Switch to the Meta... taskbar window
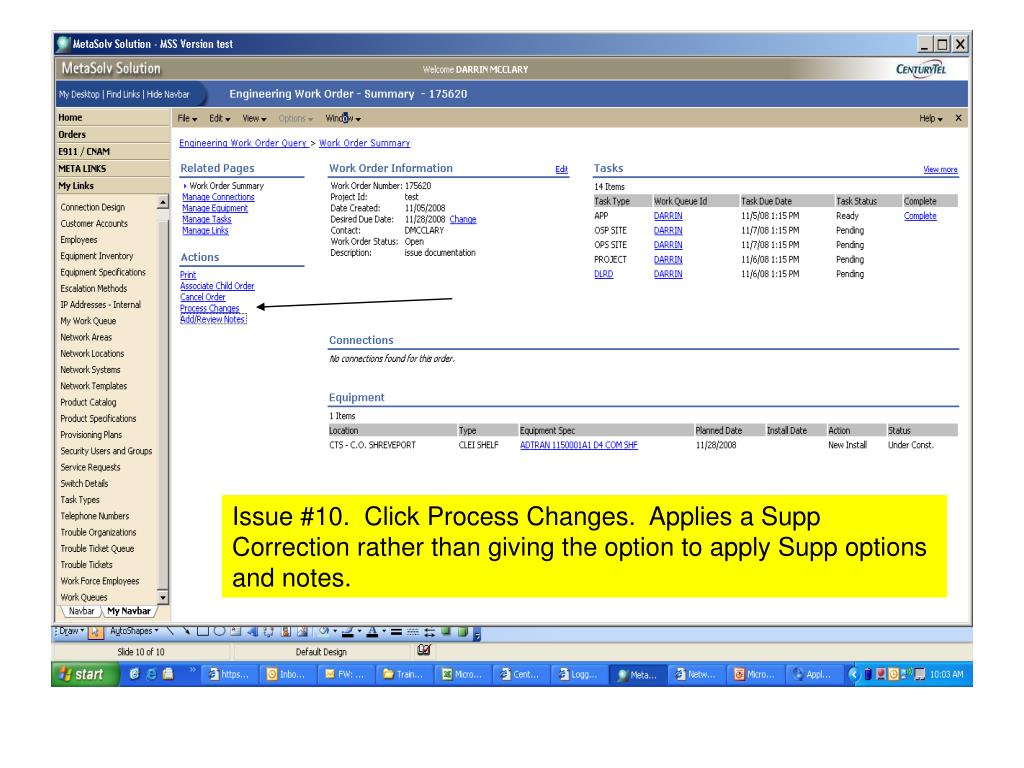Image resolution: width=1024 pixels, height=768 pixels. coord(637,675)
